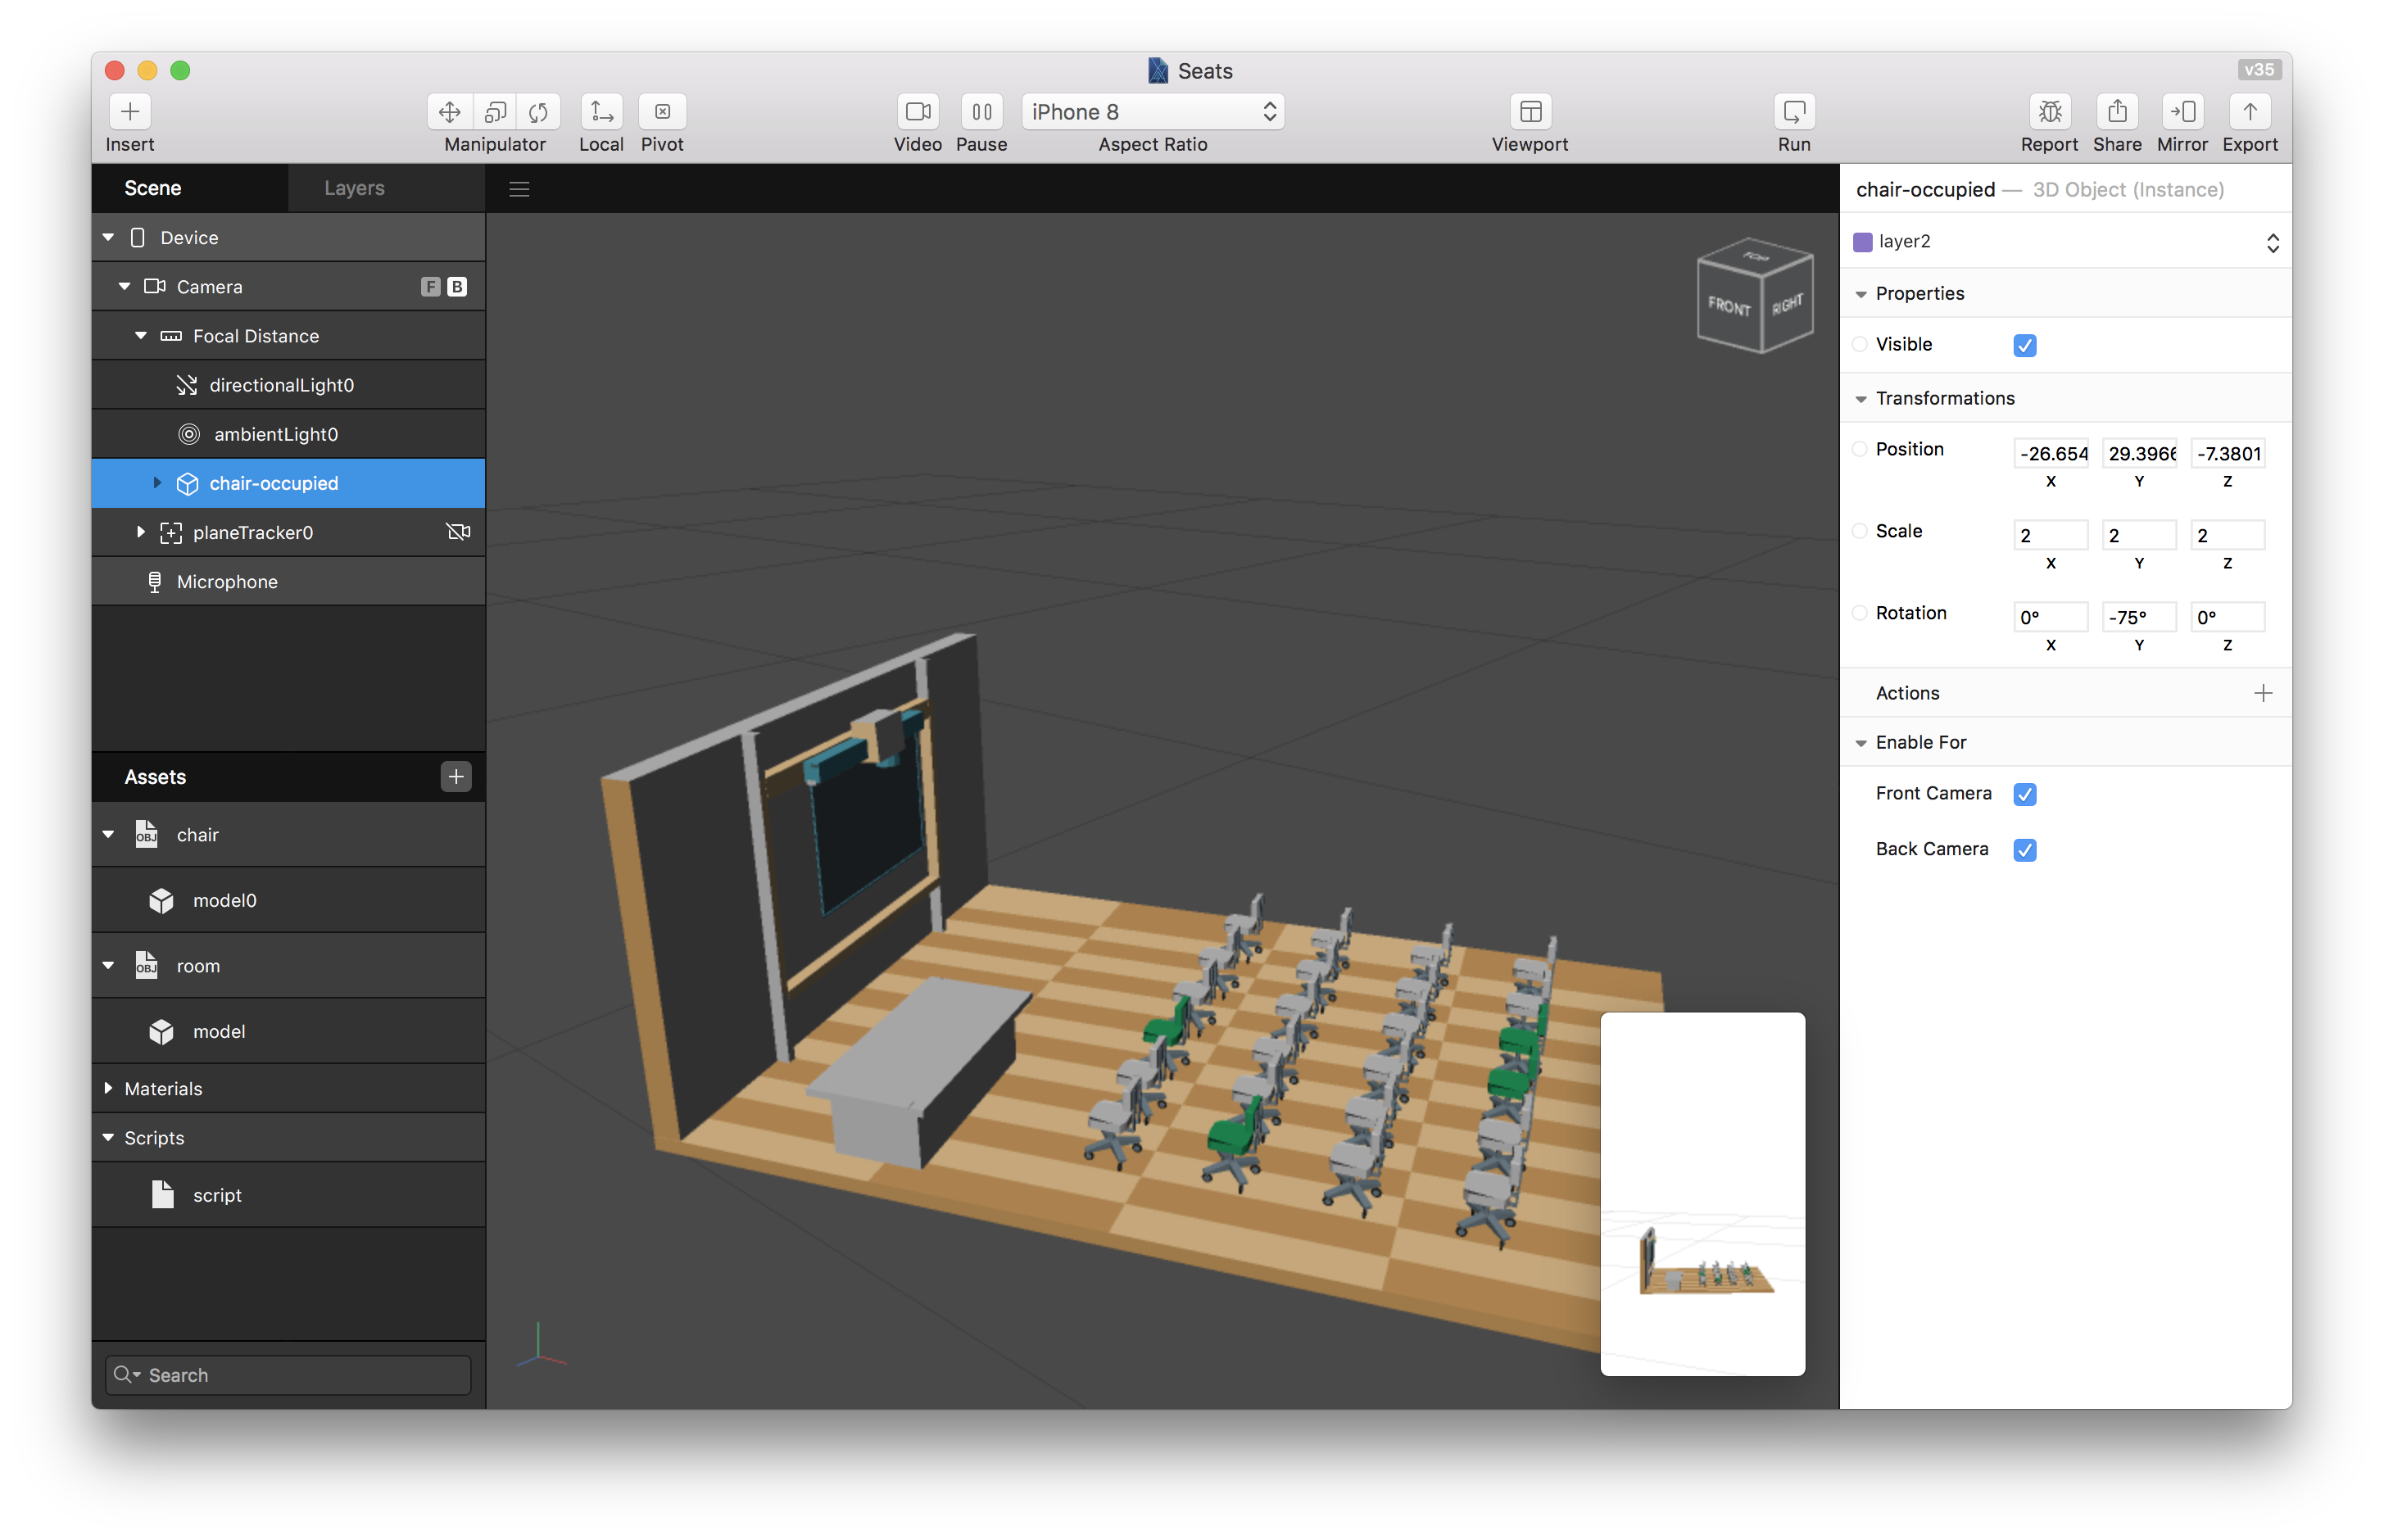
Task: Add a new asset with plus button
Action: pos(456,777)
